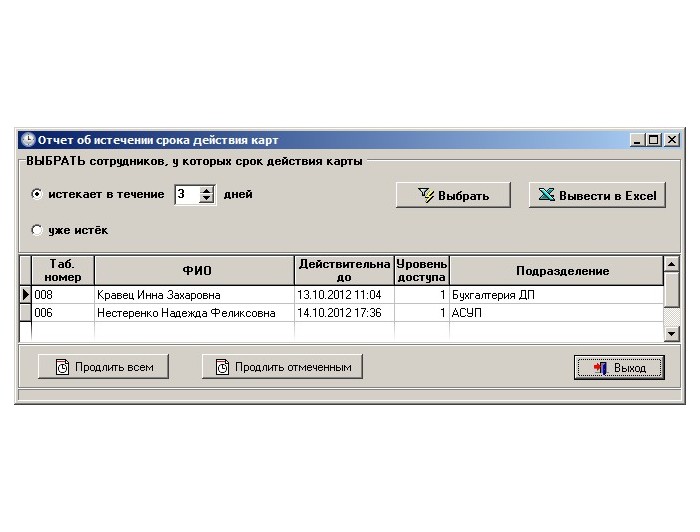This screenshot has height=532, width=700.
Task: Click the days number input field
Action: click(187, 195)
